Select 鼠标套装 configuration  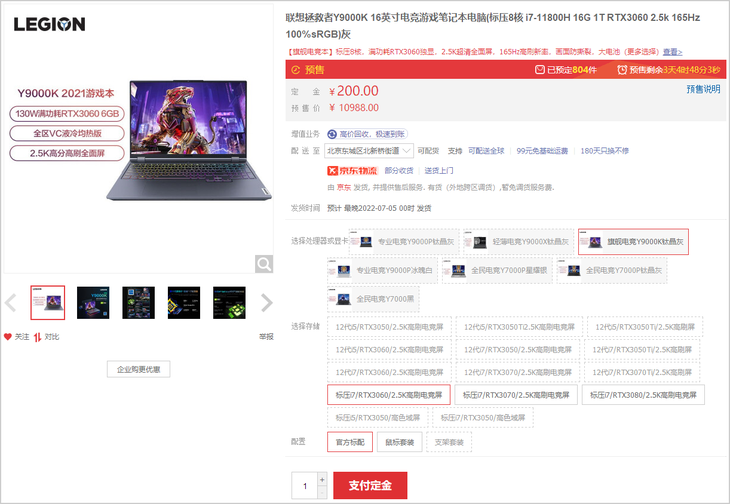[399, 442]
